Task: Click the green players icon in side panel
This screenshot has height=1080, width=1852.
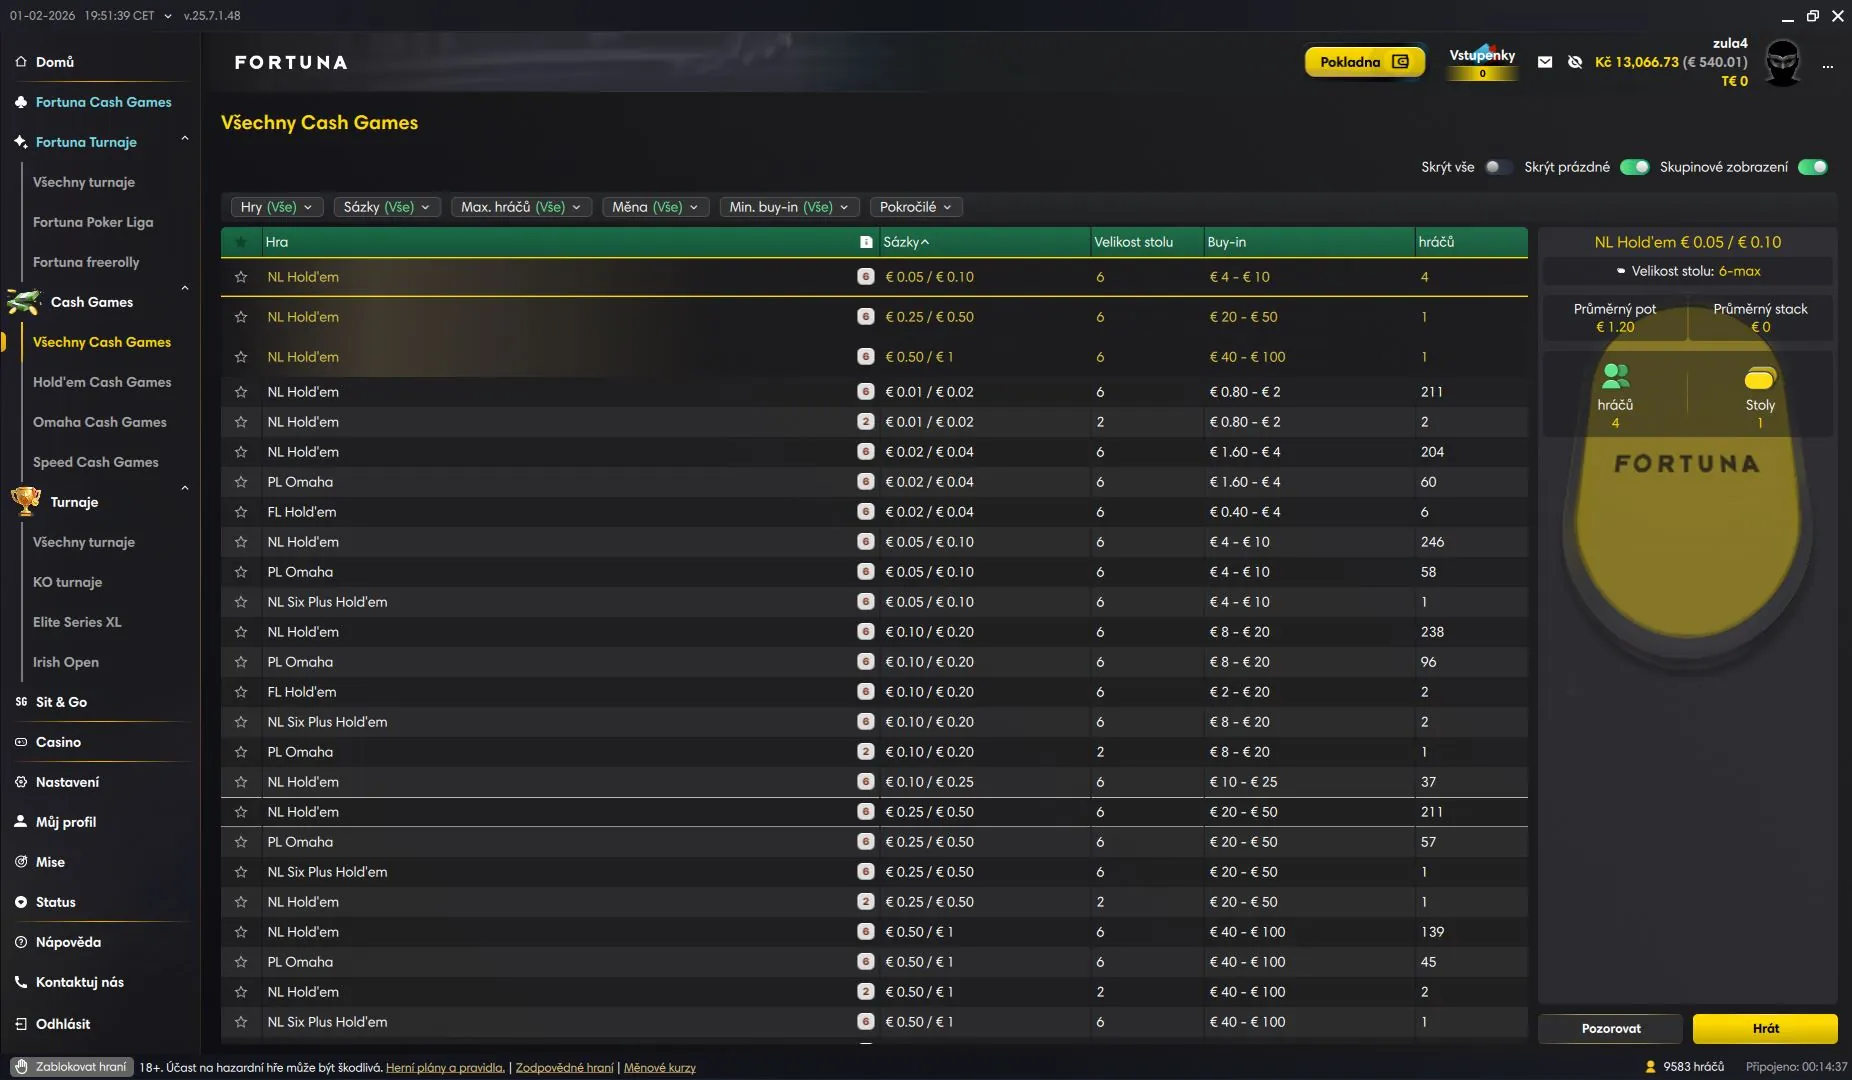Action: click(1615, 376)
